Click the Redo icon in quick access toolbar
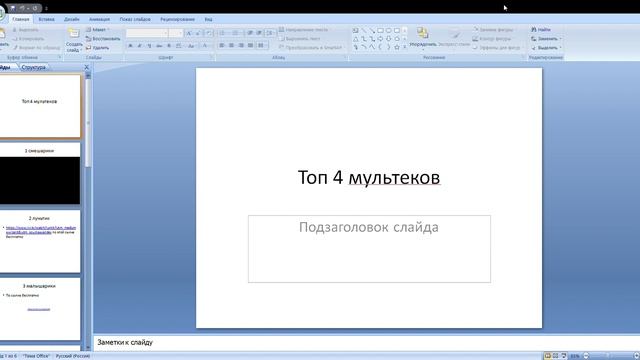This screenshot has width=640, height=360. [x=35, y=8]
